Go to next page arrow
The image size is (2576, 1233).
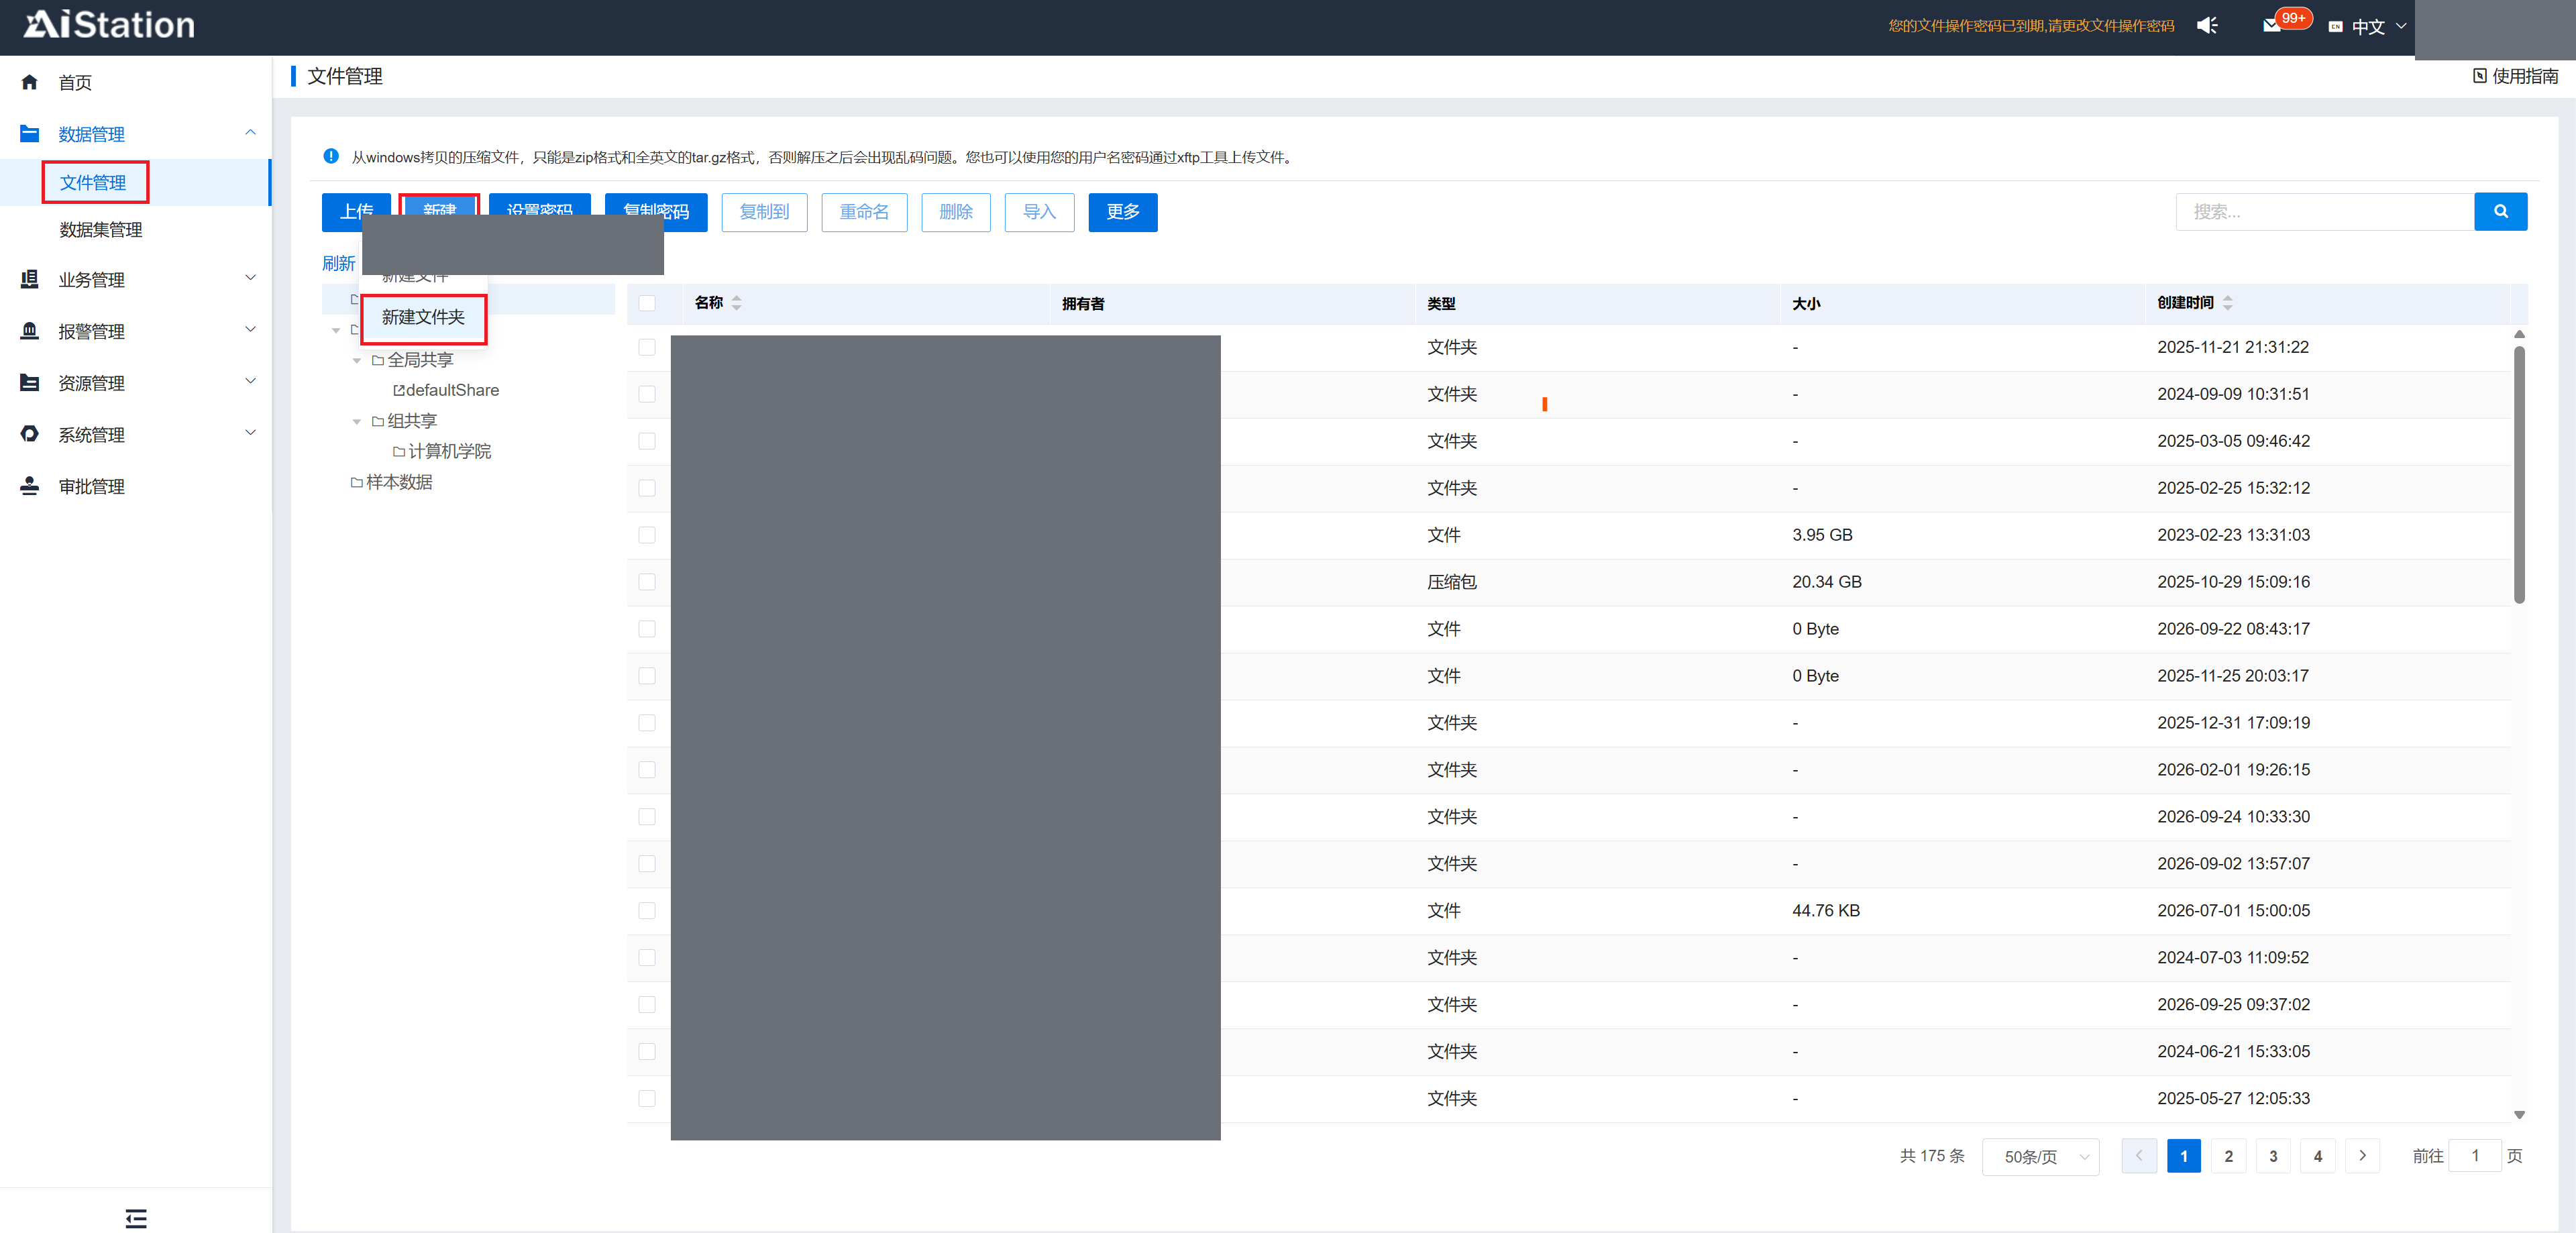[2362, 1155]
